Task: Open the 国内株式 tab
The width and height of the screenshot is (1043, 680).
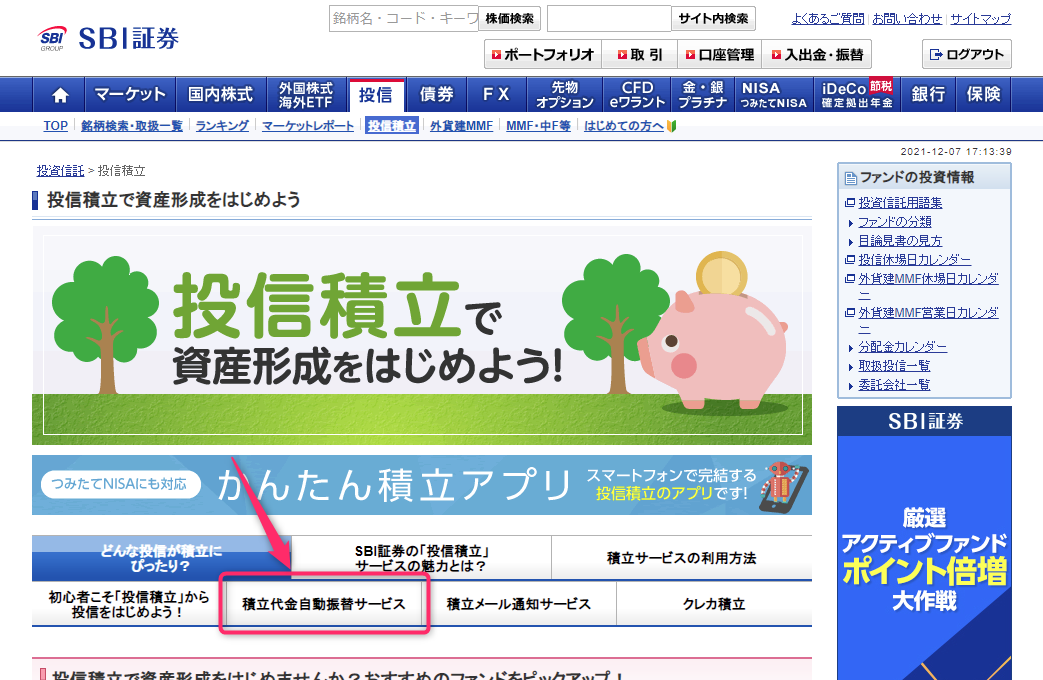Action: (x=221, y=95)
